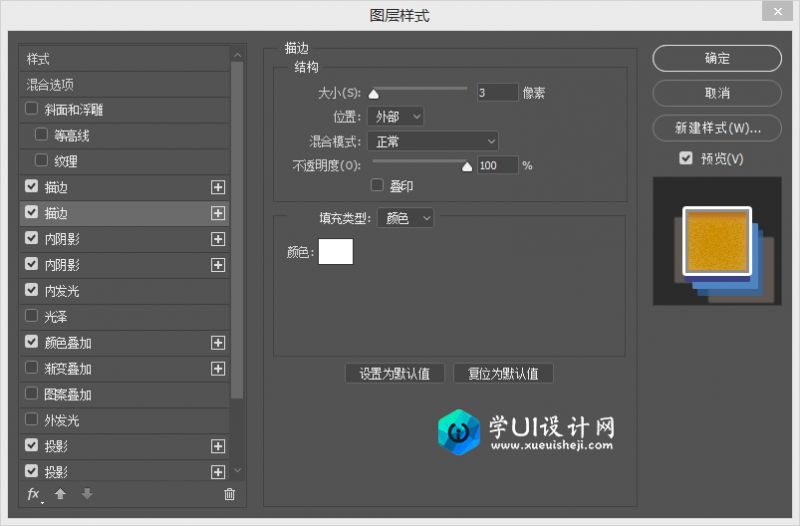Viewport: 800px width, 526px height.
Task: Enable the 渐变叠加 checkbox
Action: (x=32, y=367)
